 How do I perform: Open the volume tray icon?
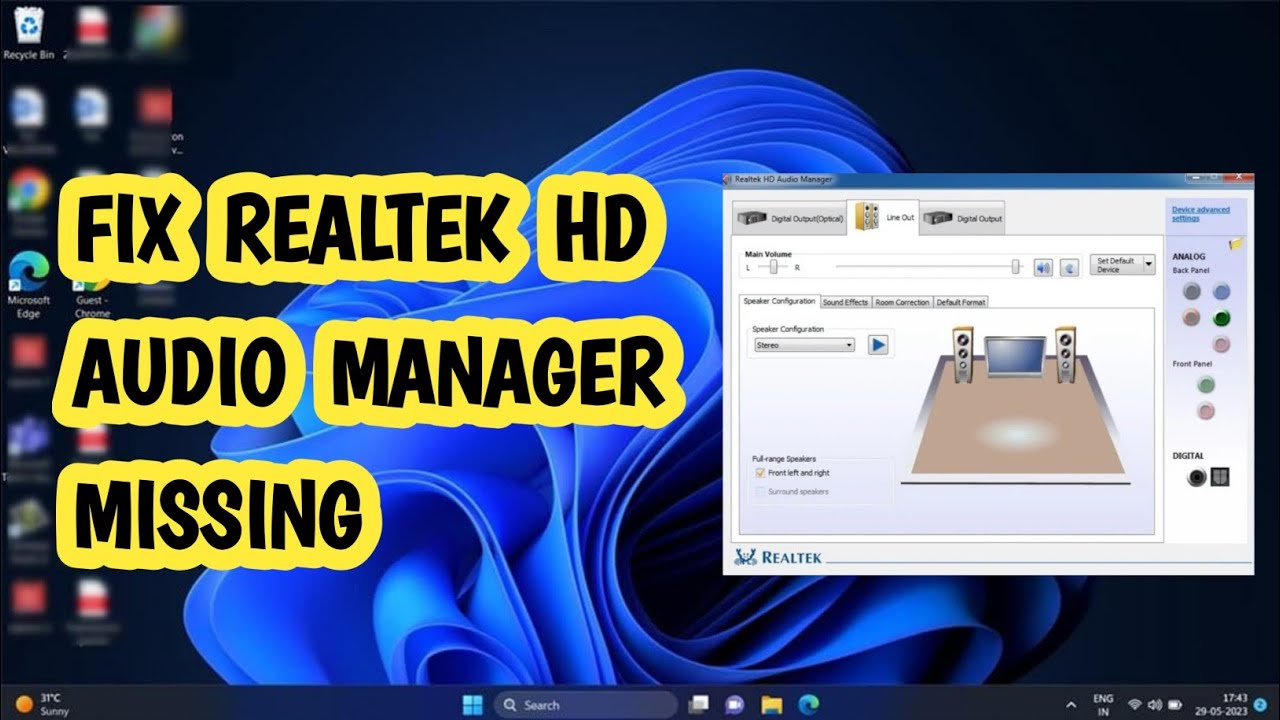1156,704
